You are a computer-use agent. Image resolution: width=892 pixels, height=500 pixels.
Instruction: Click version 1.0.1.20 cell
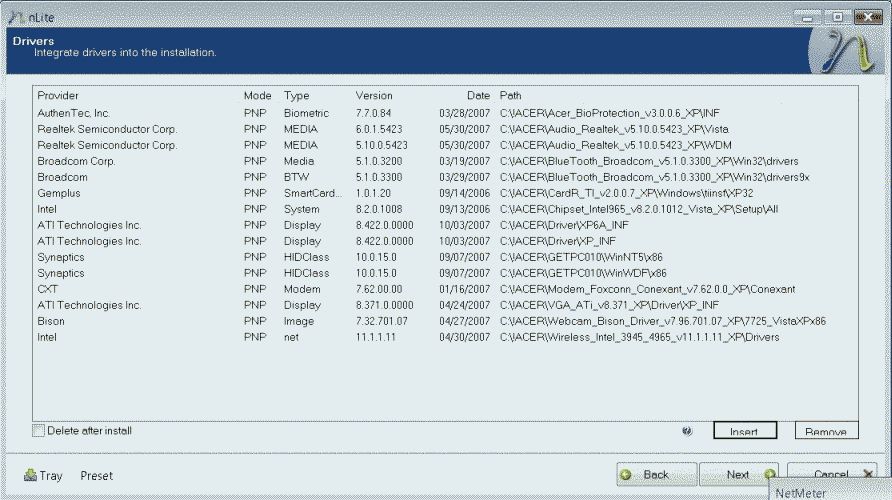pyautogui.click(x=373, y=193)
